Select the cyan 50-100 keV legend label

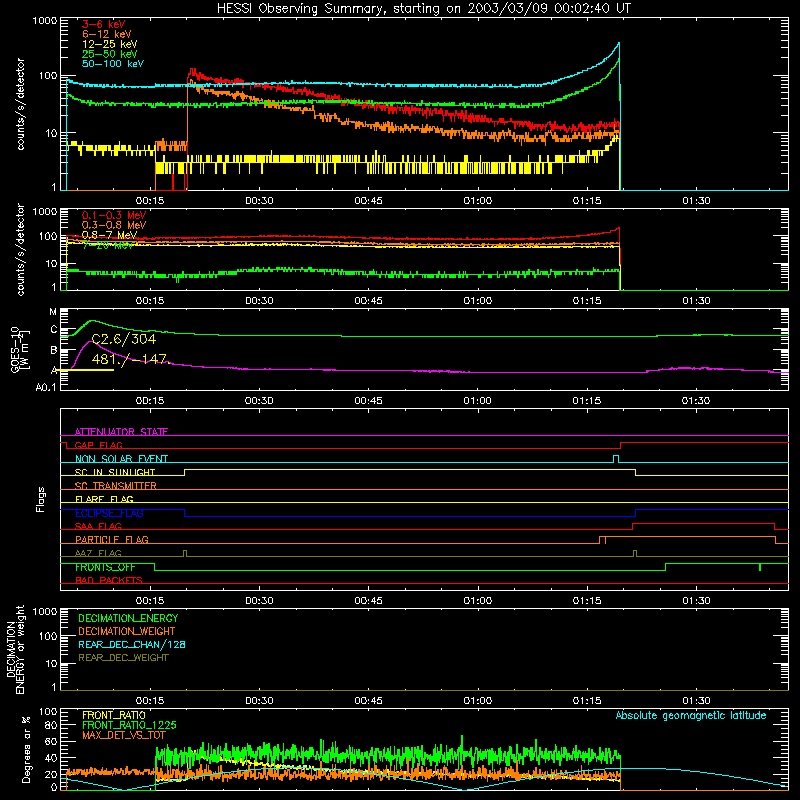point(113,64)
